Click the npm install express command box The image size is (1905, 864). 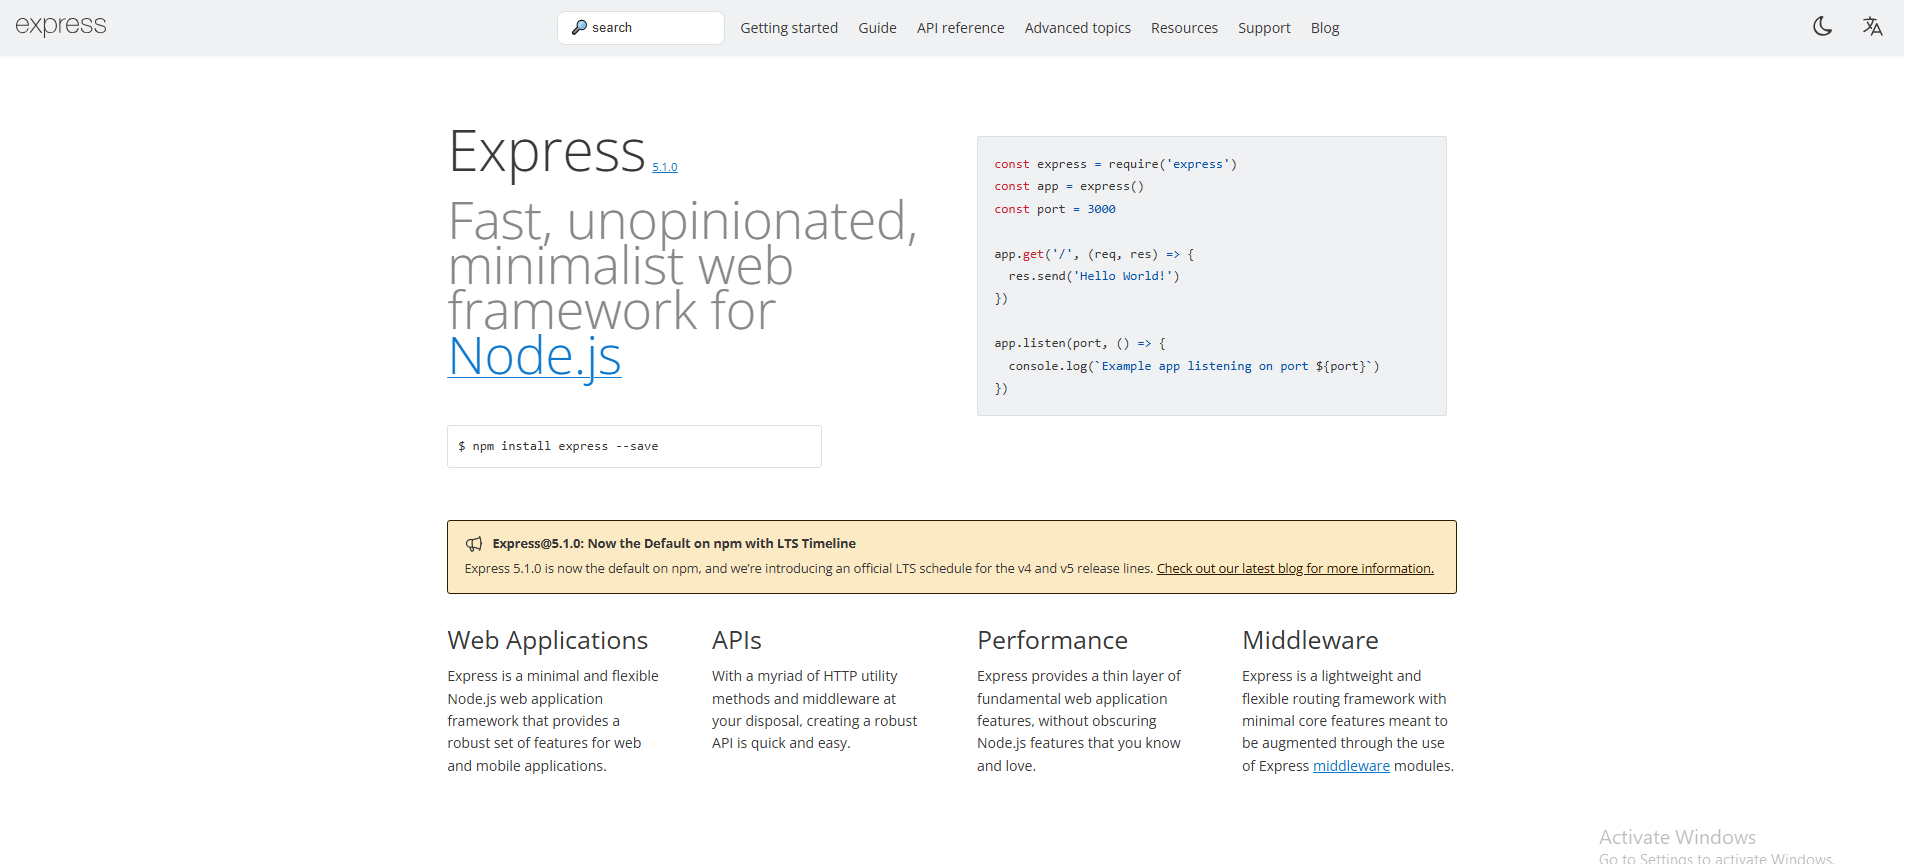pyautogui.click(x=634, y=446)
